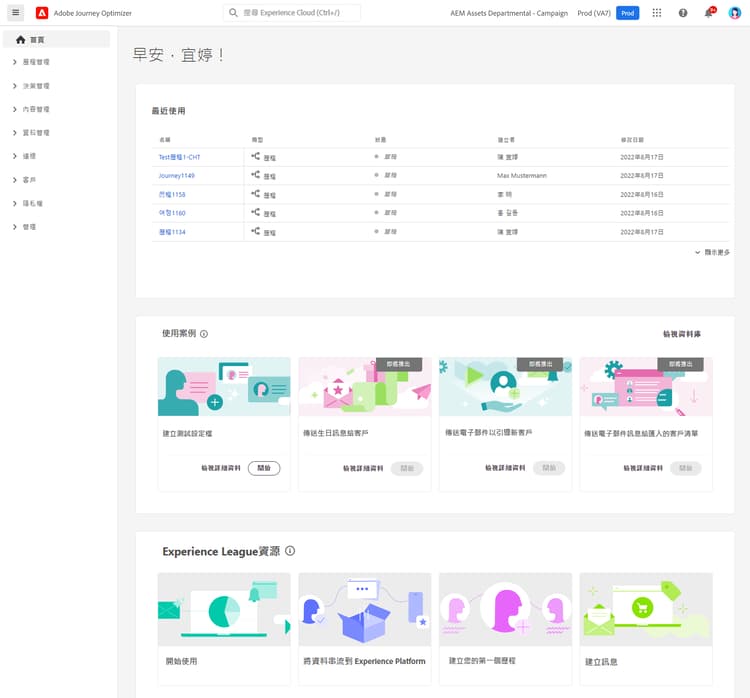Click the 名稱 column header
Viewport: 750px width, 698px height.
tap(165, 140)
